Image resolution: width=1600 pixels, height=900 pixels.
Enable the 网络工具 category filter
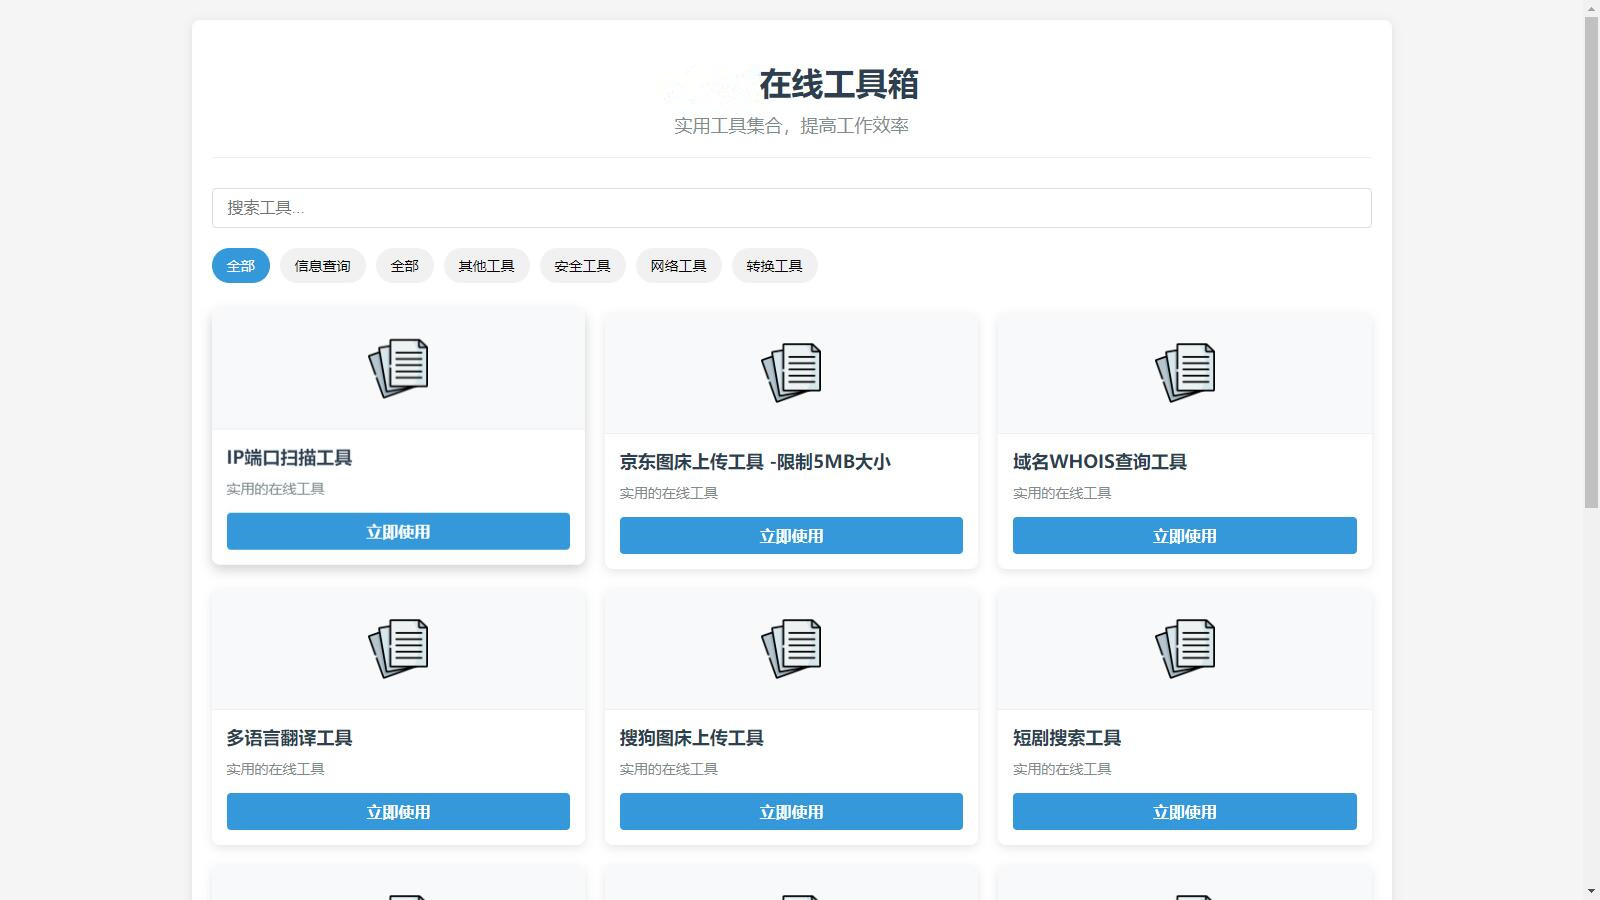tap(679, 265)
